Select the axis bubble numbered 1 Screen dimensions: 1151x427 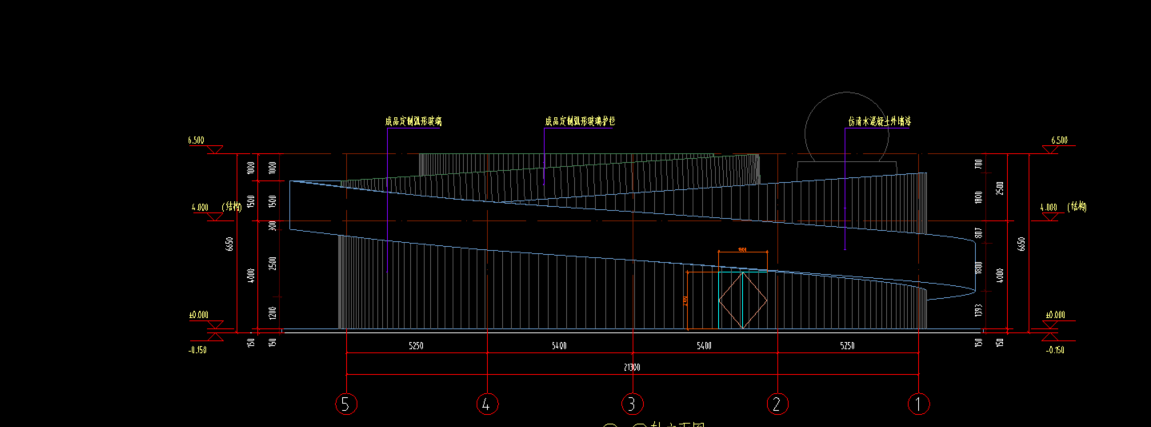coord(918,404)
